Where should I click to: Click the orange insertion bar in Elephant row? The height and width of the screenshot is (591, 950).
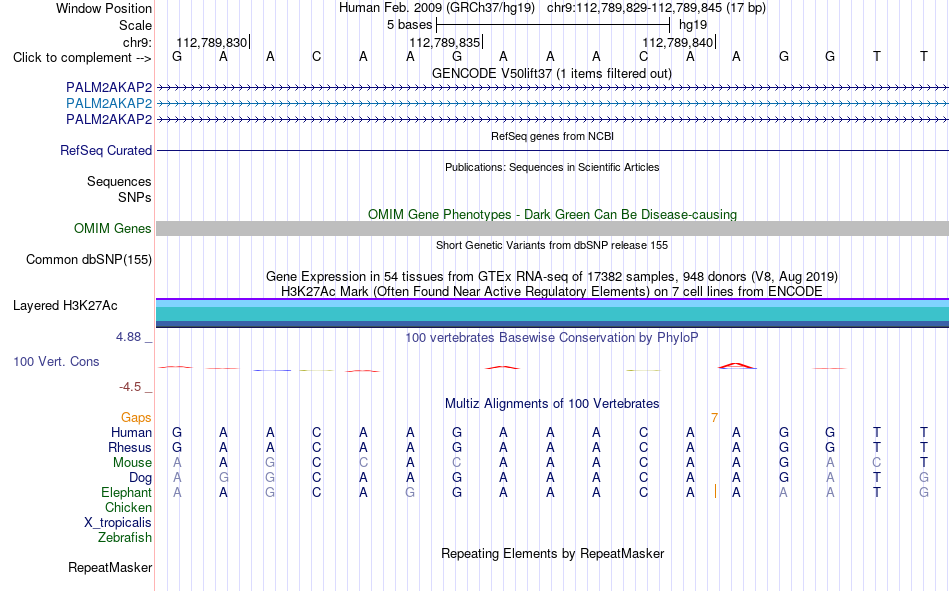[716, 492]
